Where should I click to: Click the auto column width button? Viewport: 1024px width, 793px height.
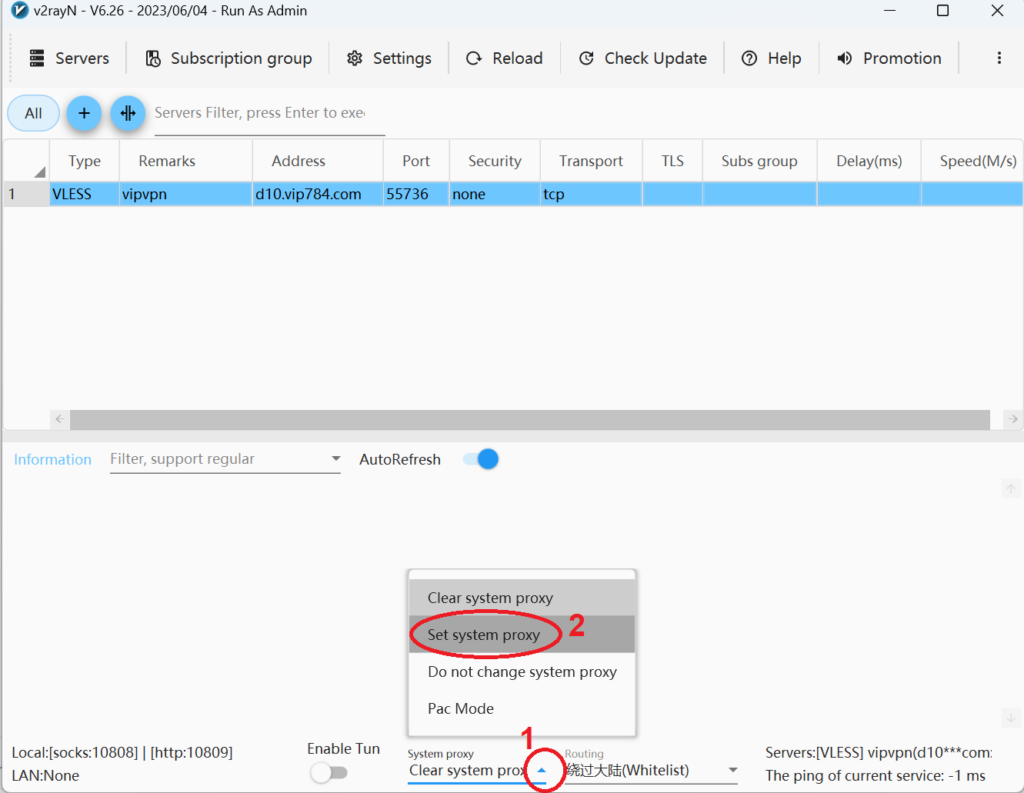point(128,113)
